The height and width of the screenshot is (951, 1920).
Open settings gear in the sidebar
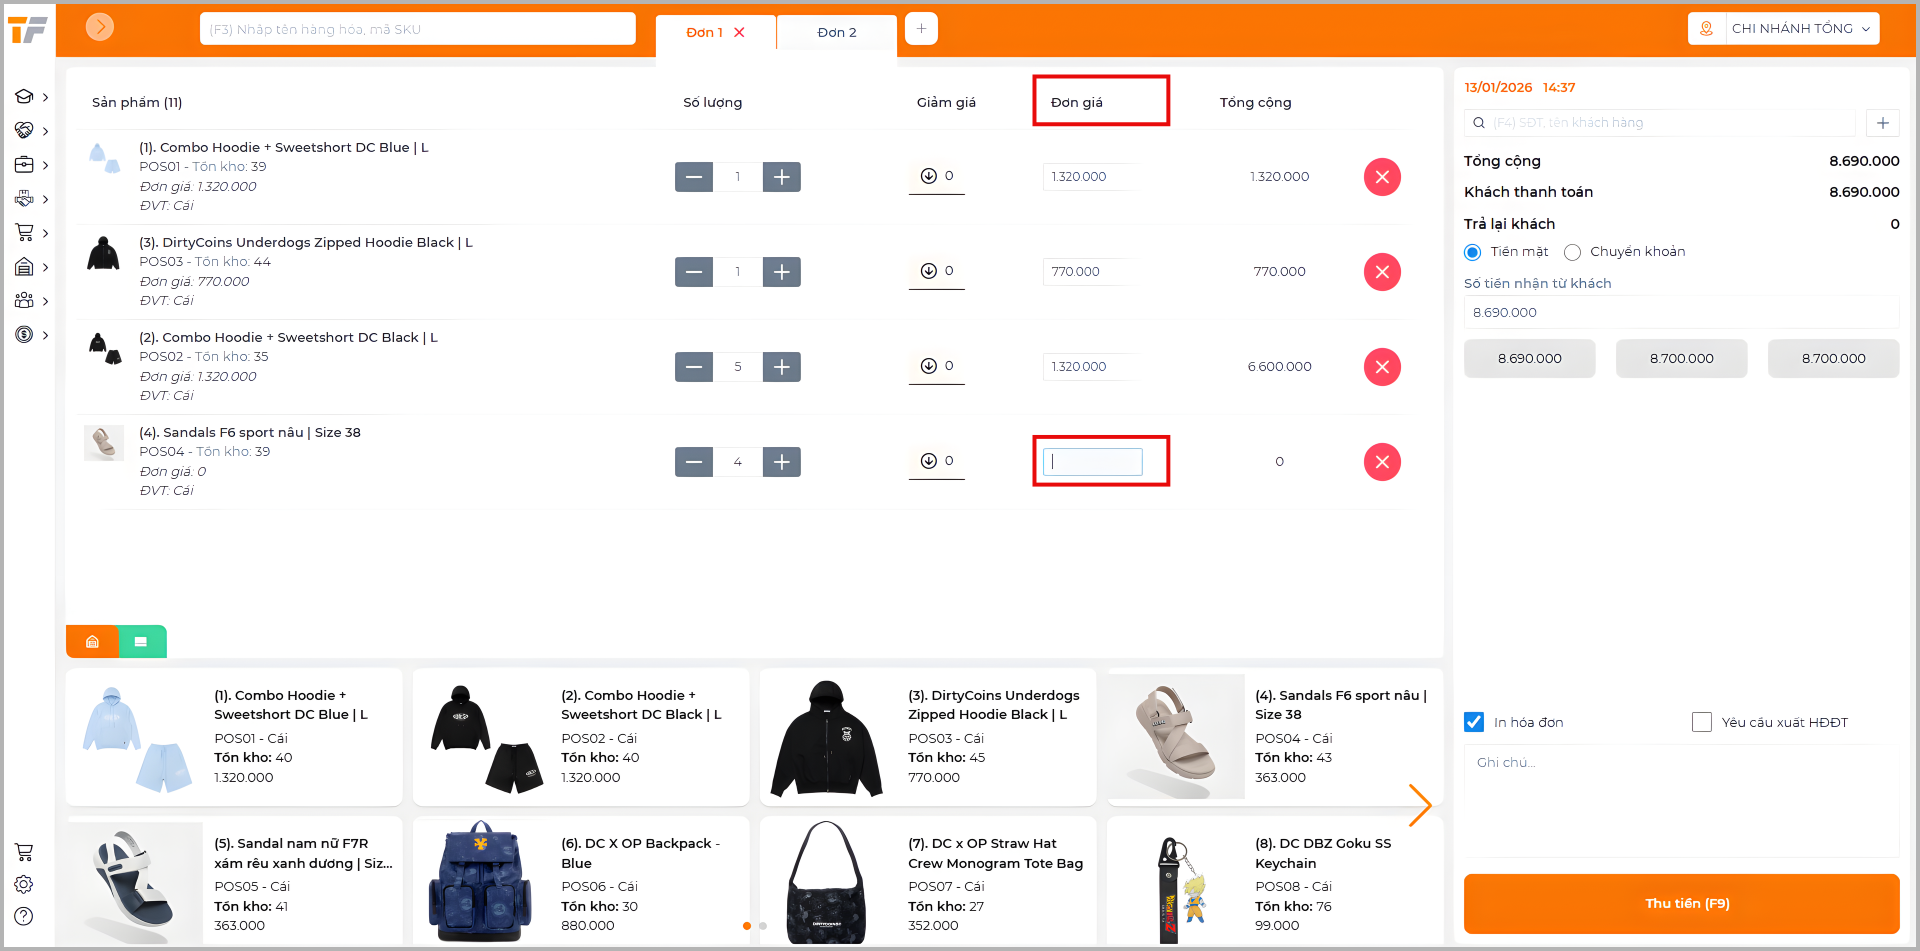(24, 884)
